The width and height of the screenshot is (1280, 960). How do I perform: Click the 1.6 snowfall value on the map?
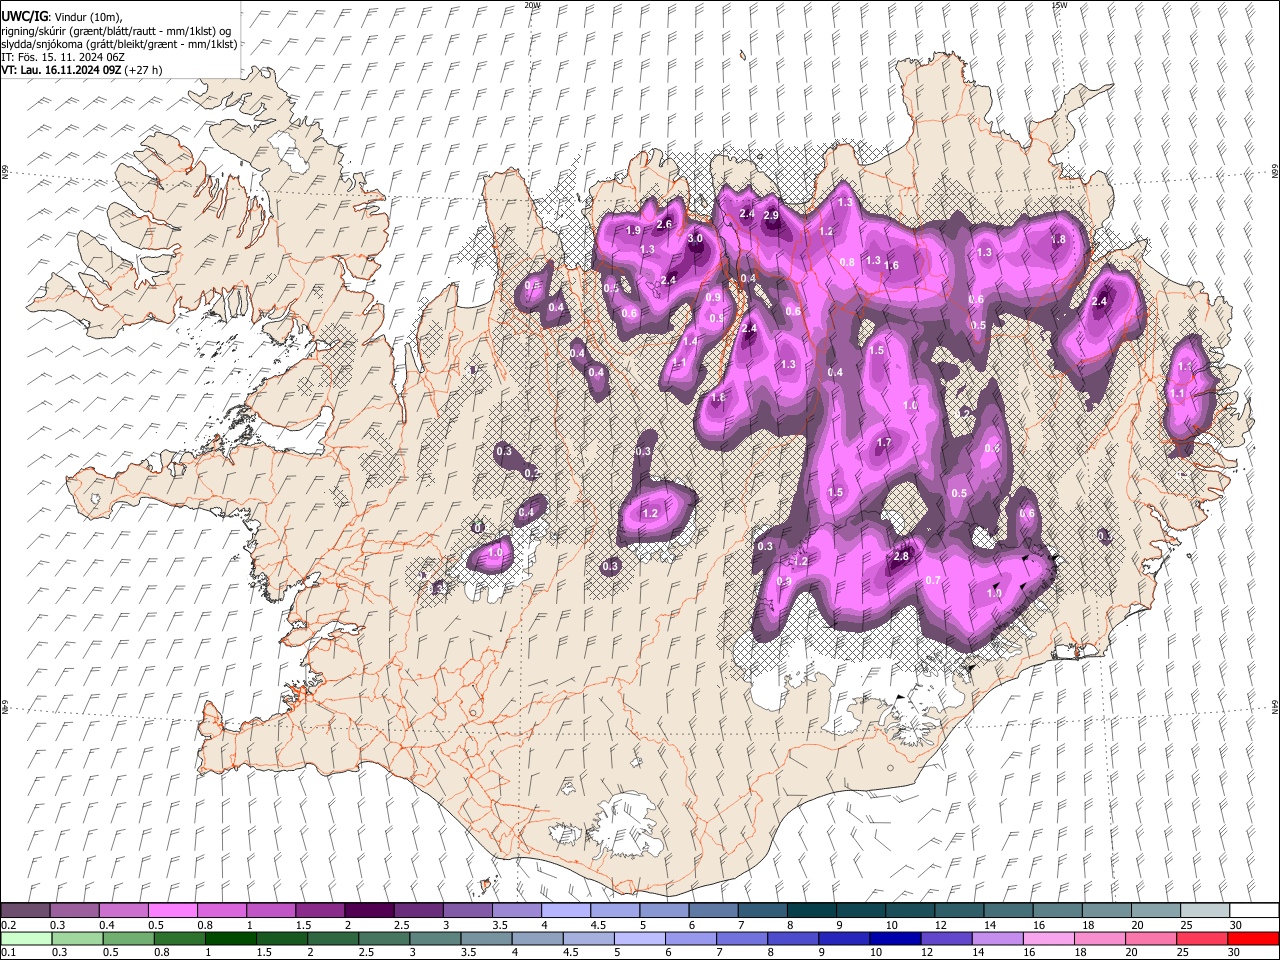[892, 265]
